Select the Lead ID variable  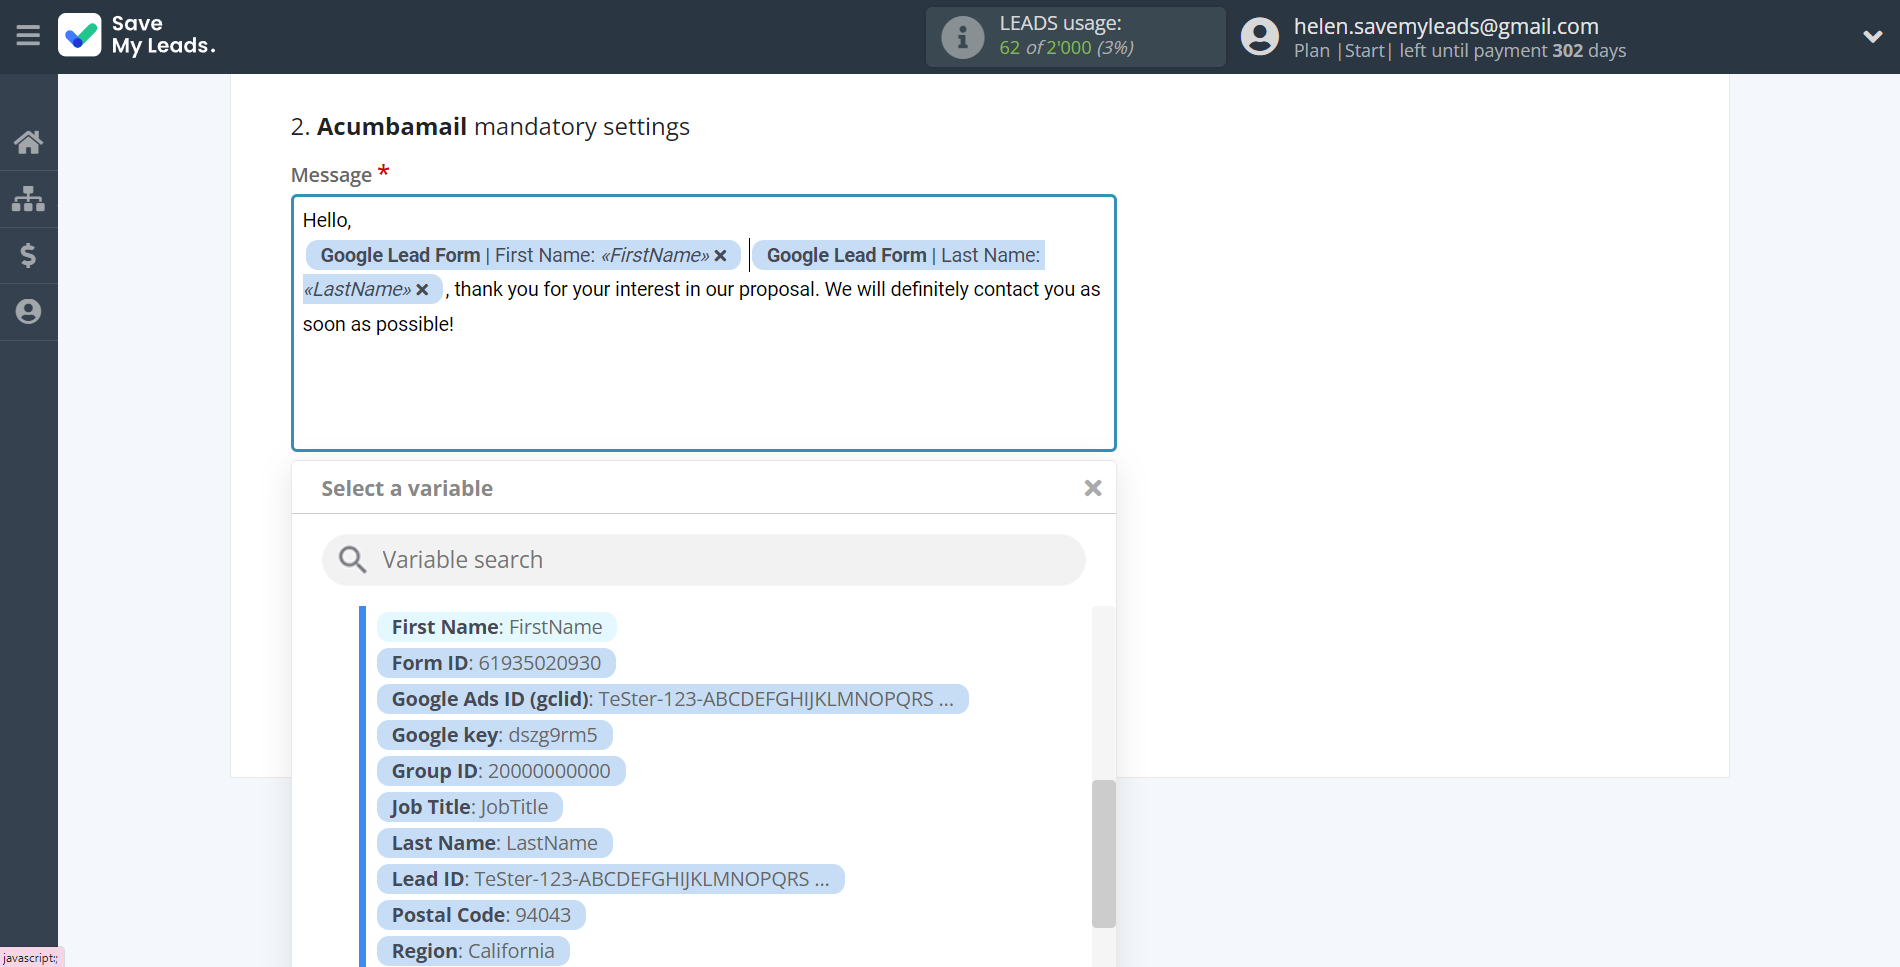[611, 879]
